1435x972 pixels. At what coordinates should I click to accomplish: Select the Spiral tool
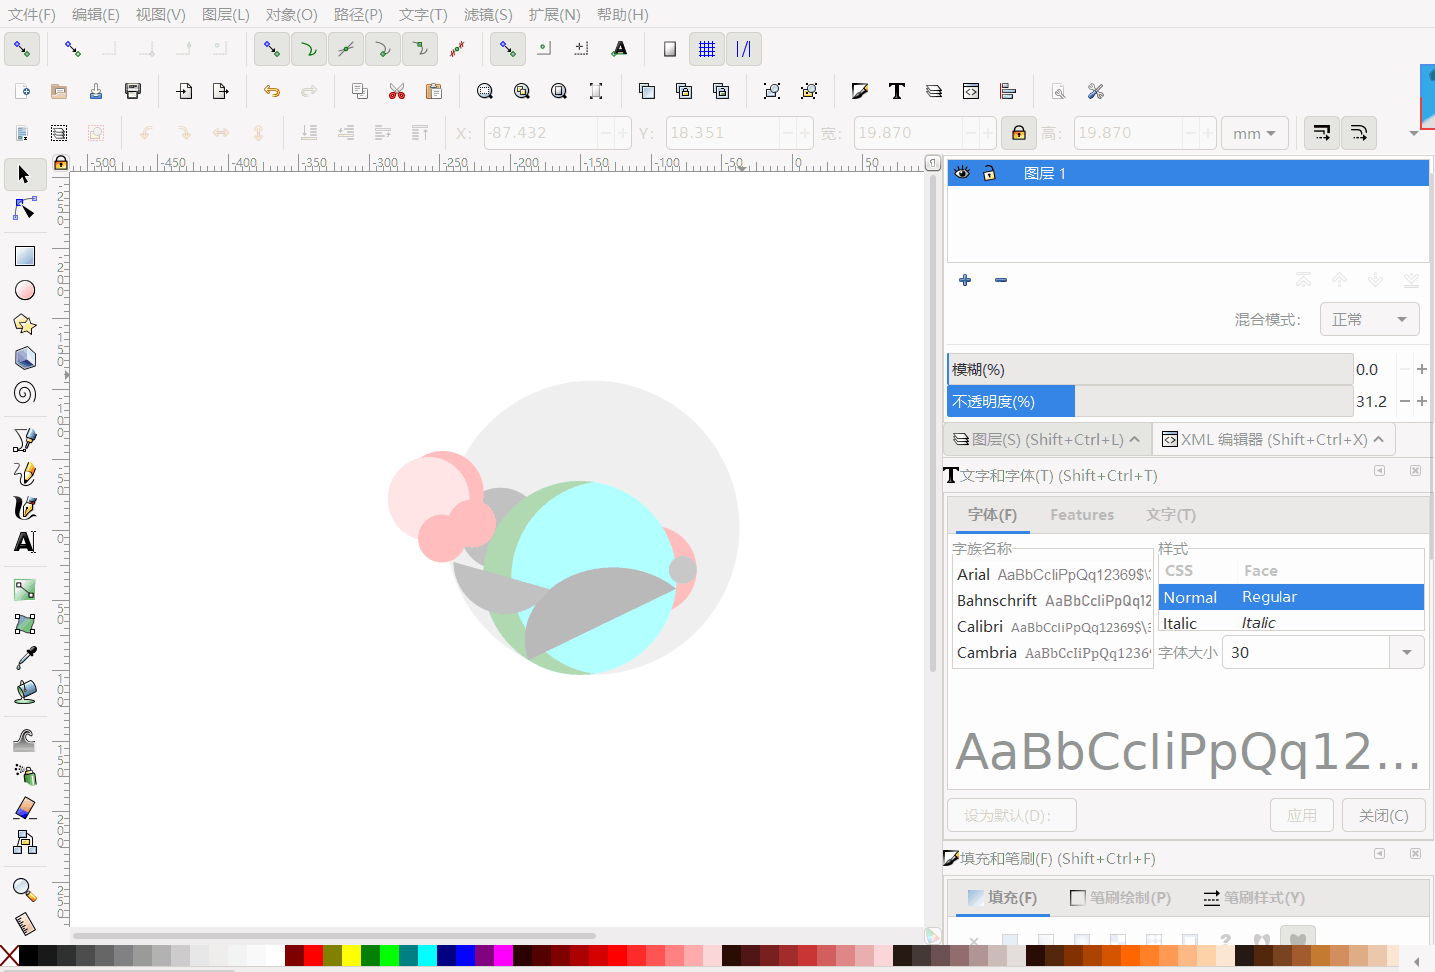25,392
